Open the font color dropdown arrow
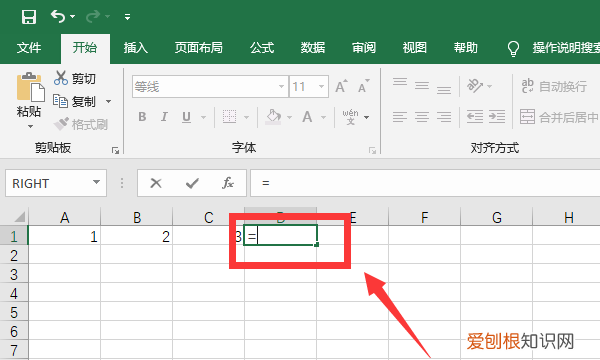Screen dimensions: 600x360 click(x=323, y=117)
